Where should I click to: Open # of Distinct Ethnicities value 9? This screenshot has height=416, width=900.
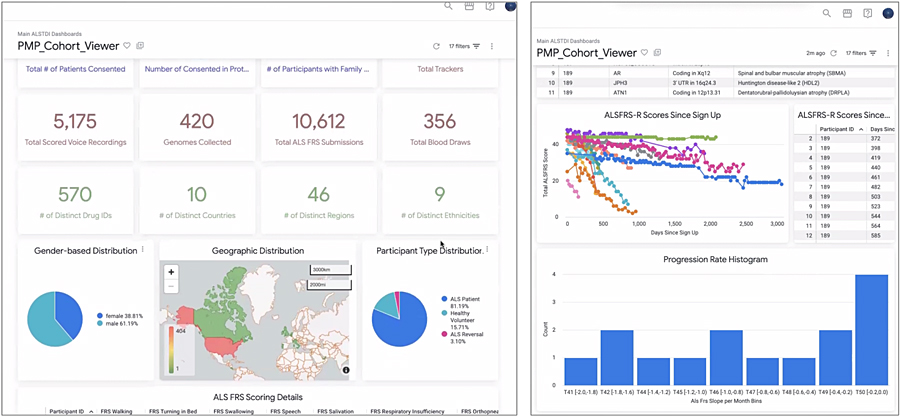point(440,195)
